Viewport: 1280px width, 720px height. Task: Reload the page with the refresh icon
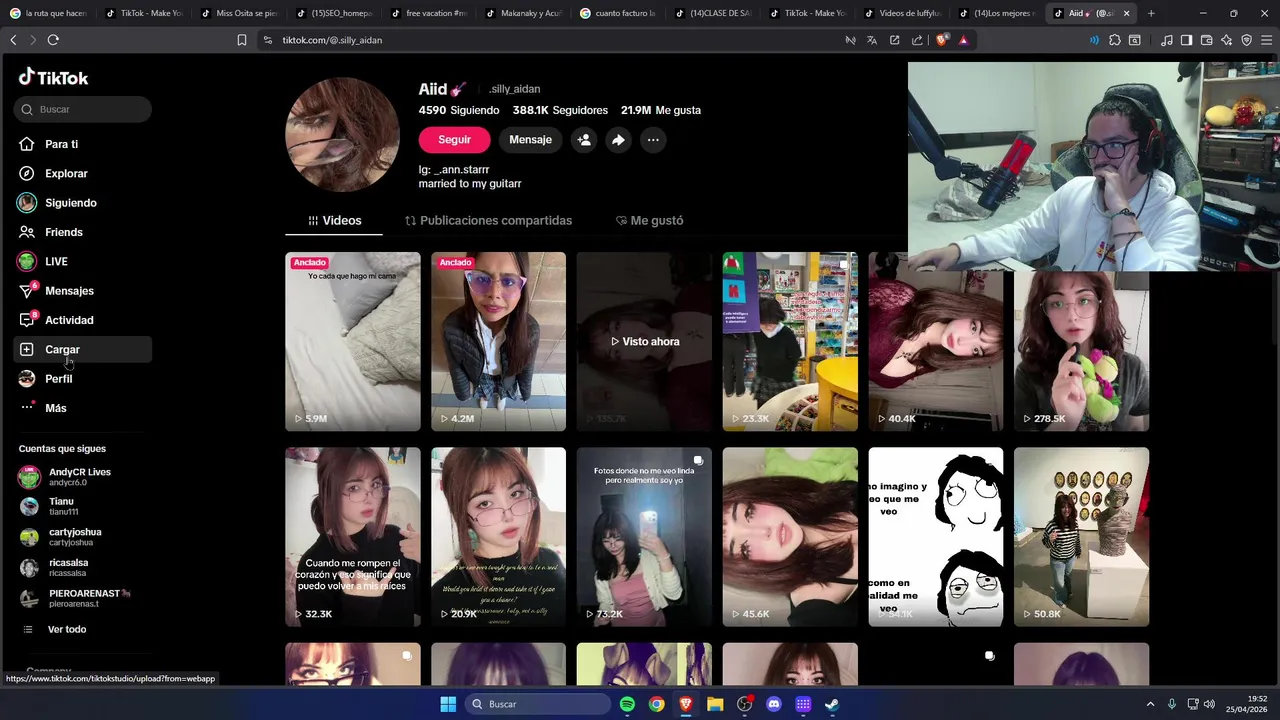click(53, 40)
